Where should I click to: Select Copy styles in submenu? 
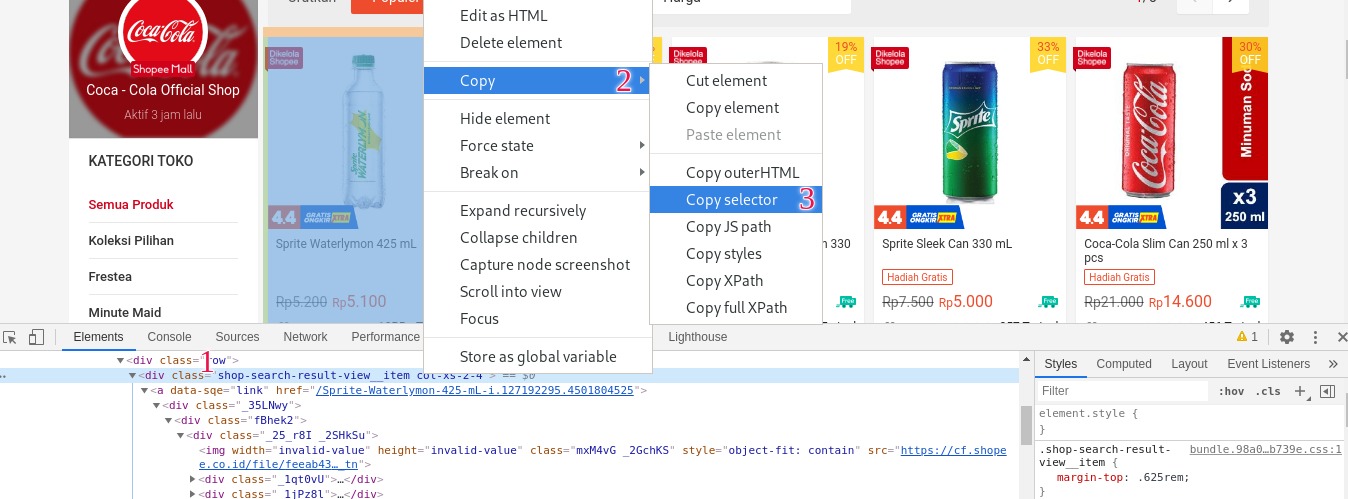click(736, 253)
